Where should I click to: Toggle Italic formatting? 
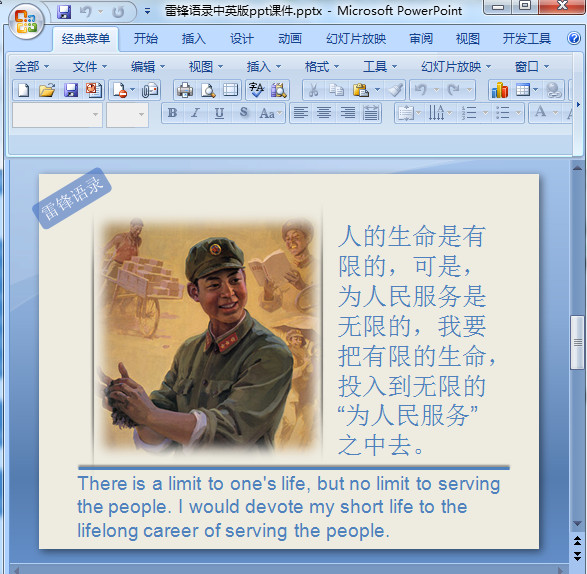pyautogui.click(x=195, y=113)
